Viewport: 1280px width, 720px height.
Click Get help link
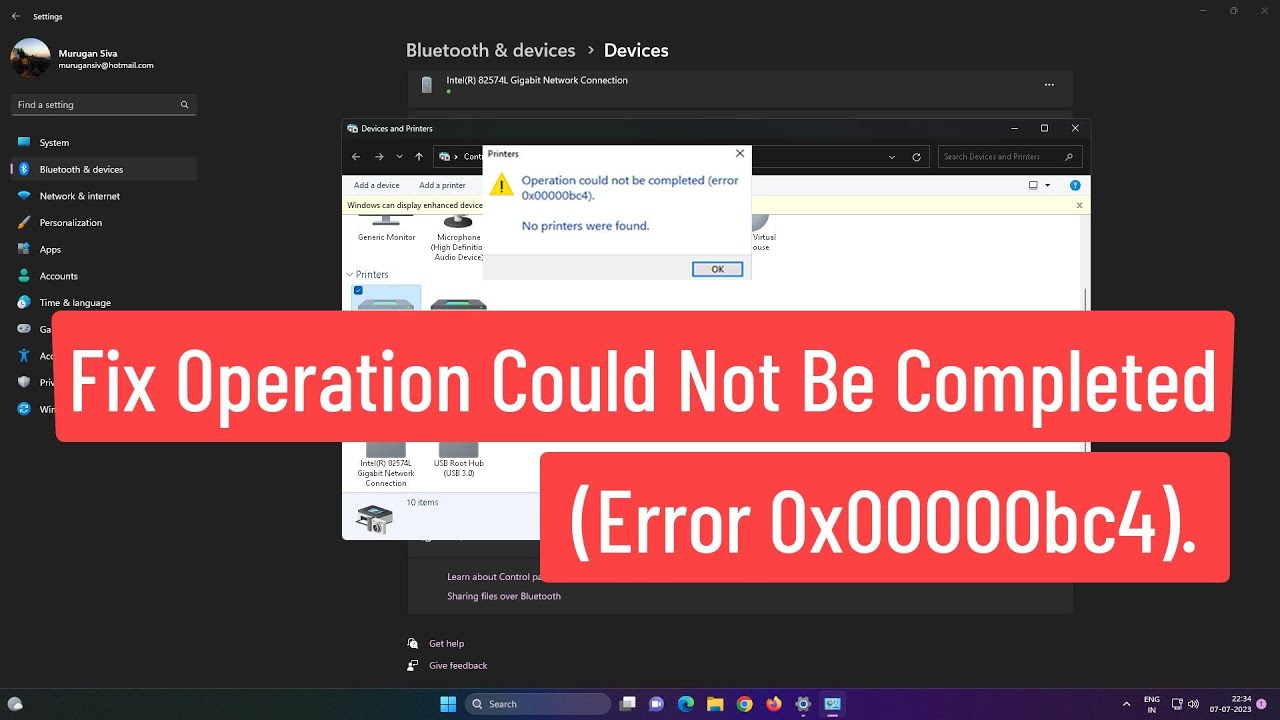[447, 644]
